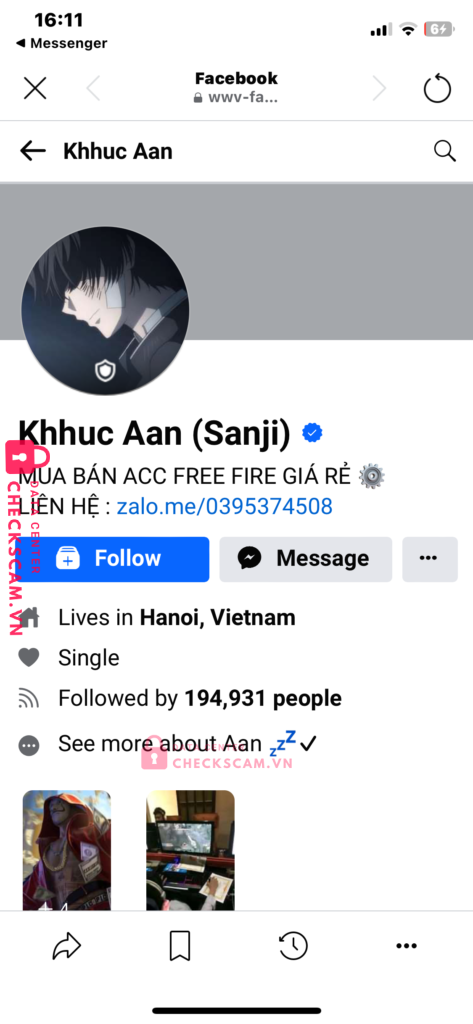Screen dimensions: 473x1024
Task: Open the bottom toolbar more options dots
Action: point(406,945)
